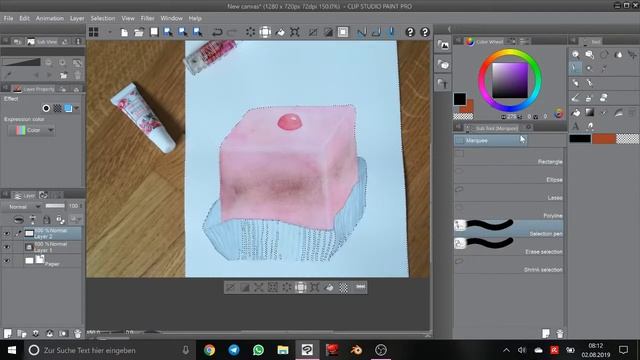Choose the Polyline sub tool
Image resolution: width=640 pixels, height=360 pixels.
pyautogui.click(x=509, y=211)
